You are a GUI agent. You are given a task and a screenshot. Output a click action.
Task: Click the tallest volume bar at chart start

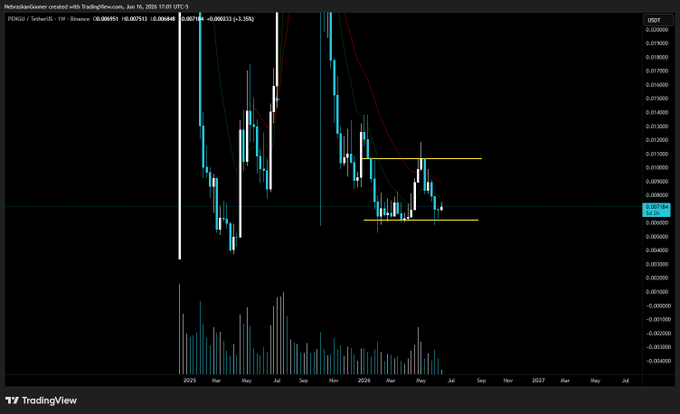[x=180, y=329]
